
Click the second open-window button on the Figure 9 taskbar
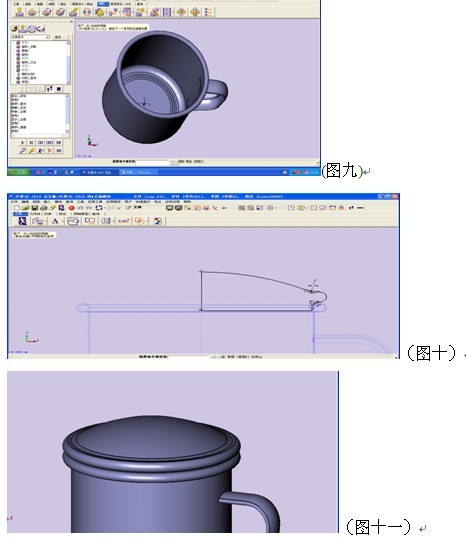point(138,172)
